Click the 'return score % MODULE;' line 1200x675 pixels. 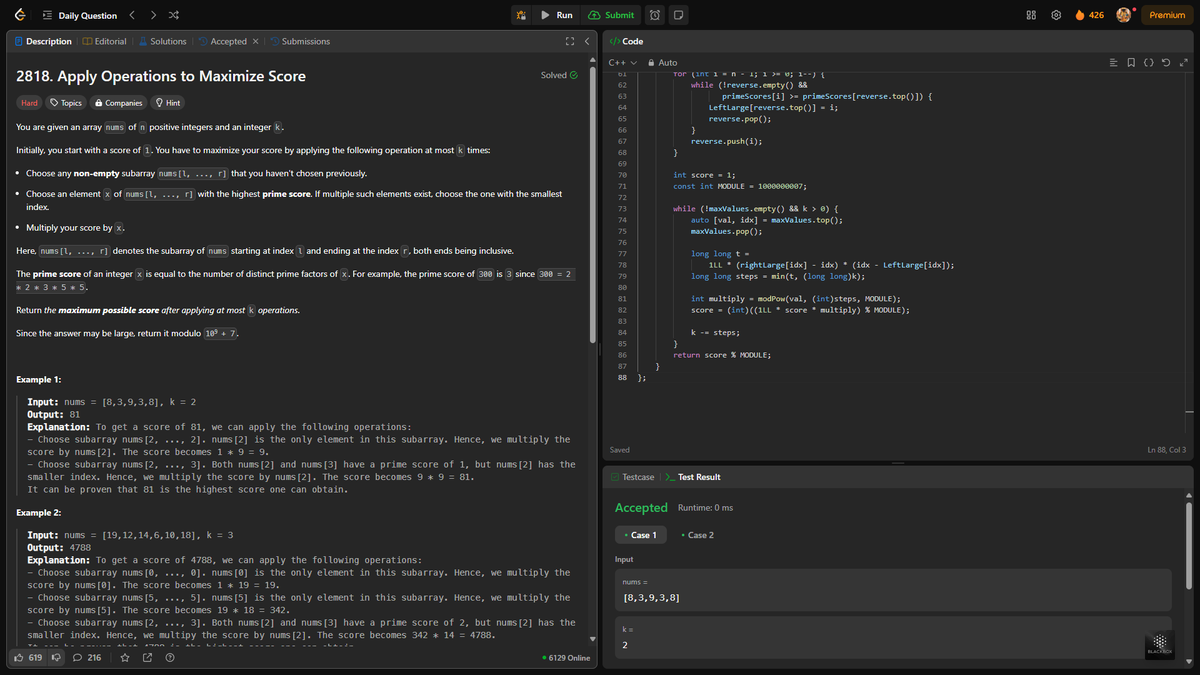(x=722, y=355)
